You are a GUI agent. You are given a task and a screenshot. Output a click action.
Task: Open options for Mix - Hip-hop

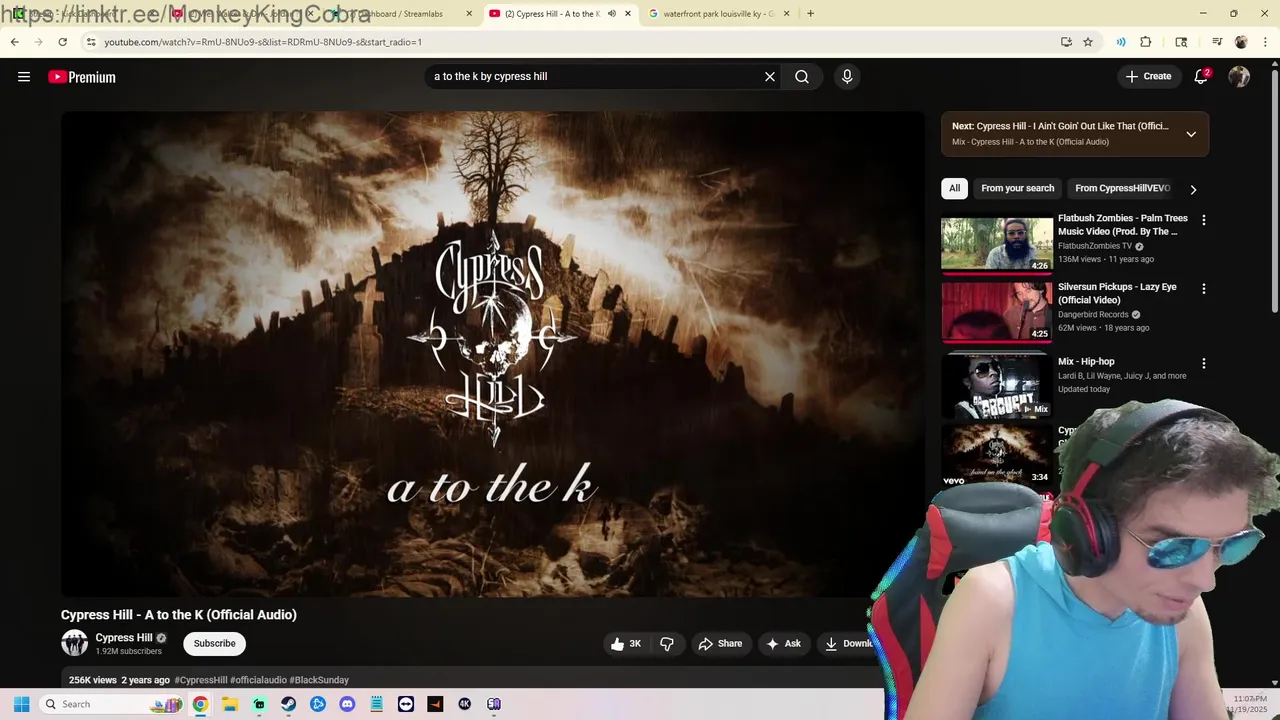[x=1204, y=364]
